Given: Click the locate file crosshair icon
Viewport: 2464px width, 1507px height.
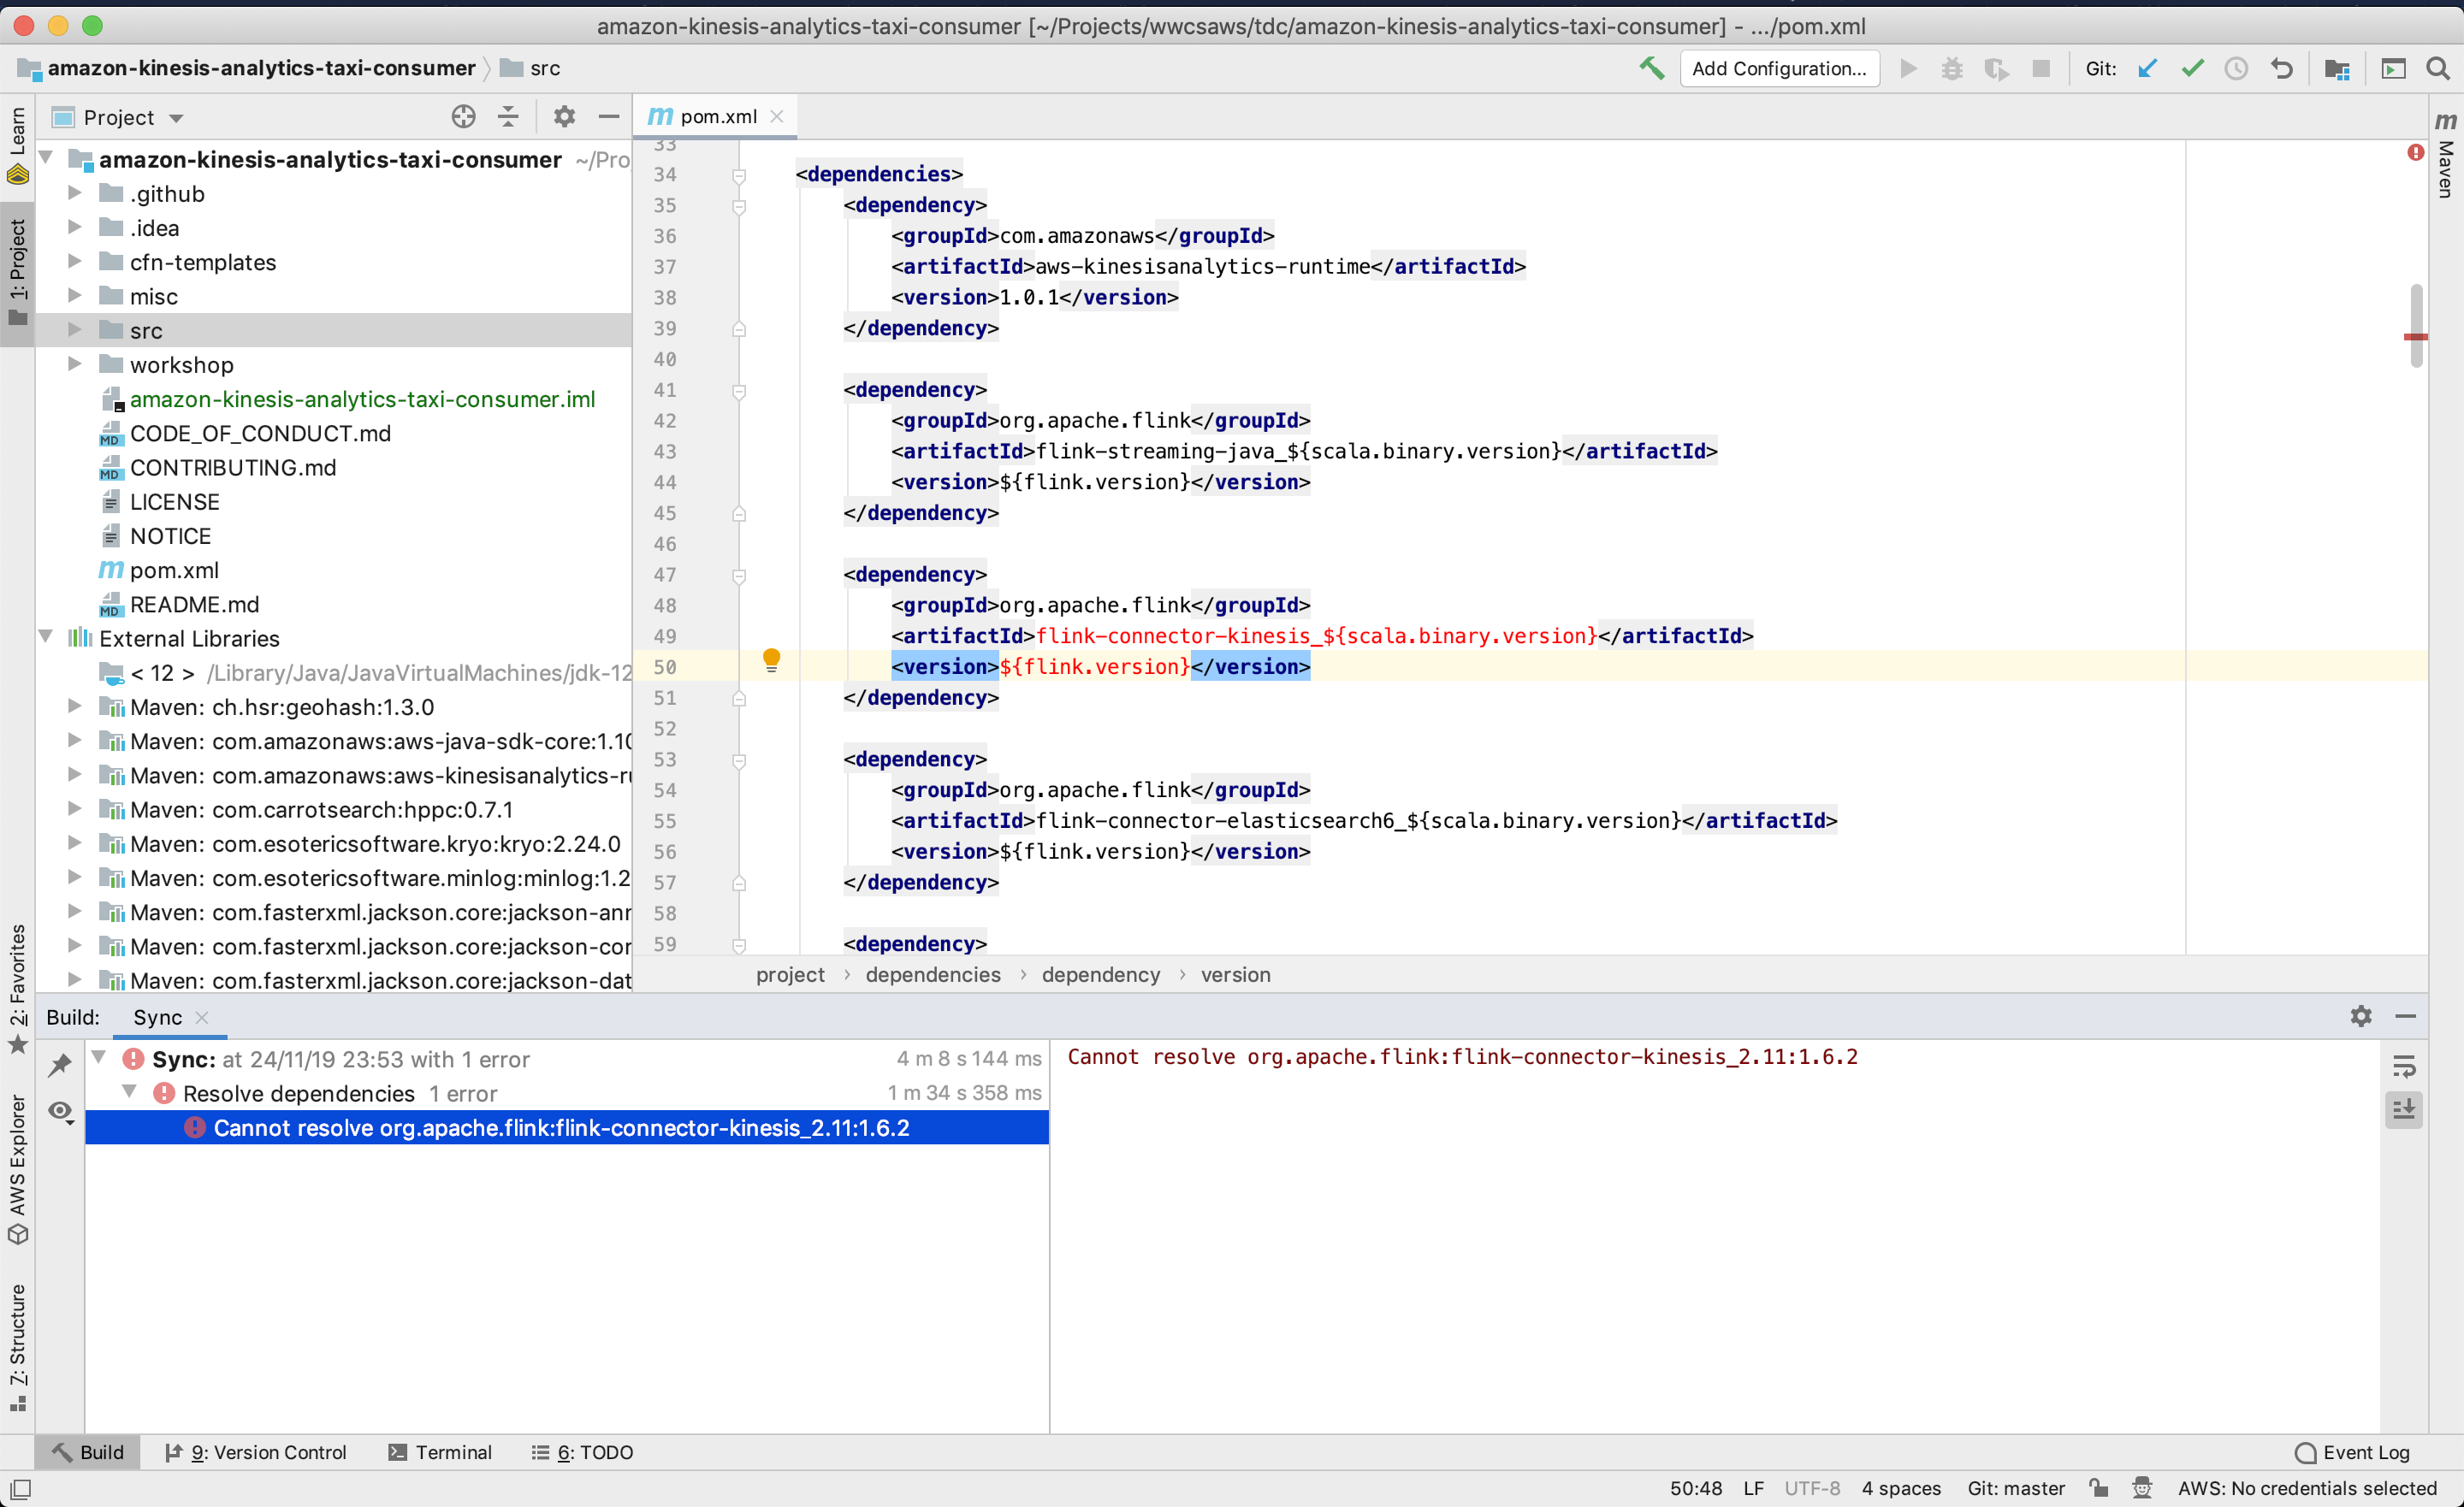Looking at the screenshot, I should [463, 117].
